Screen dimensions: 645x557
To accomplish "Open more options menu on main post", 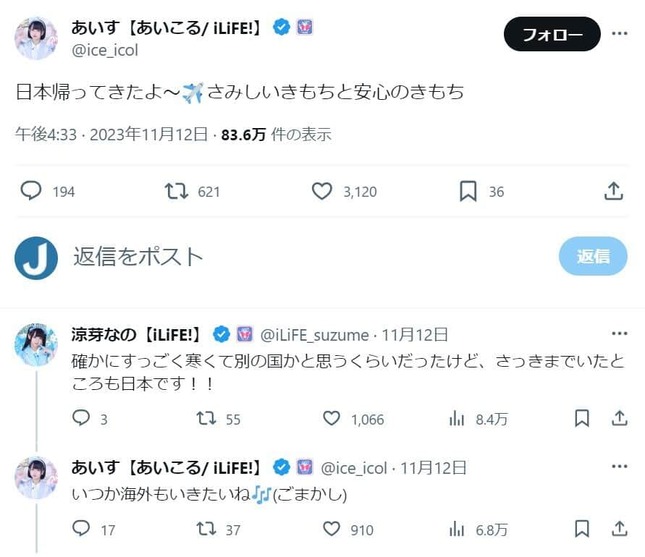I will tap(619, 33).
